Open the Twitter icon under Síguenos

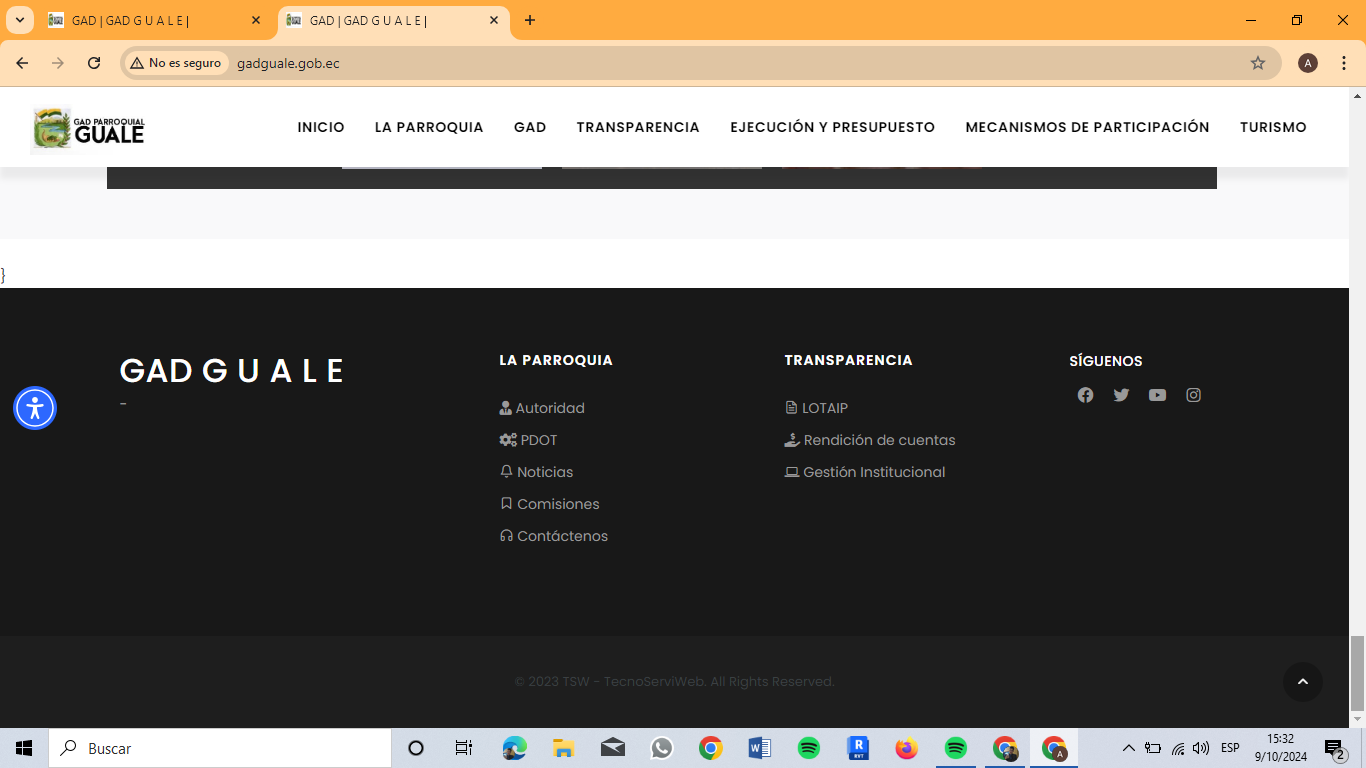(1121, 395)
